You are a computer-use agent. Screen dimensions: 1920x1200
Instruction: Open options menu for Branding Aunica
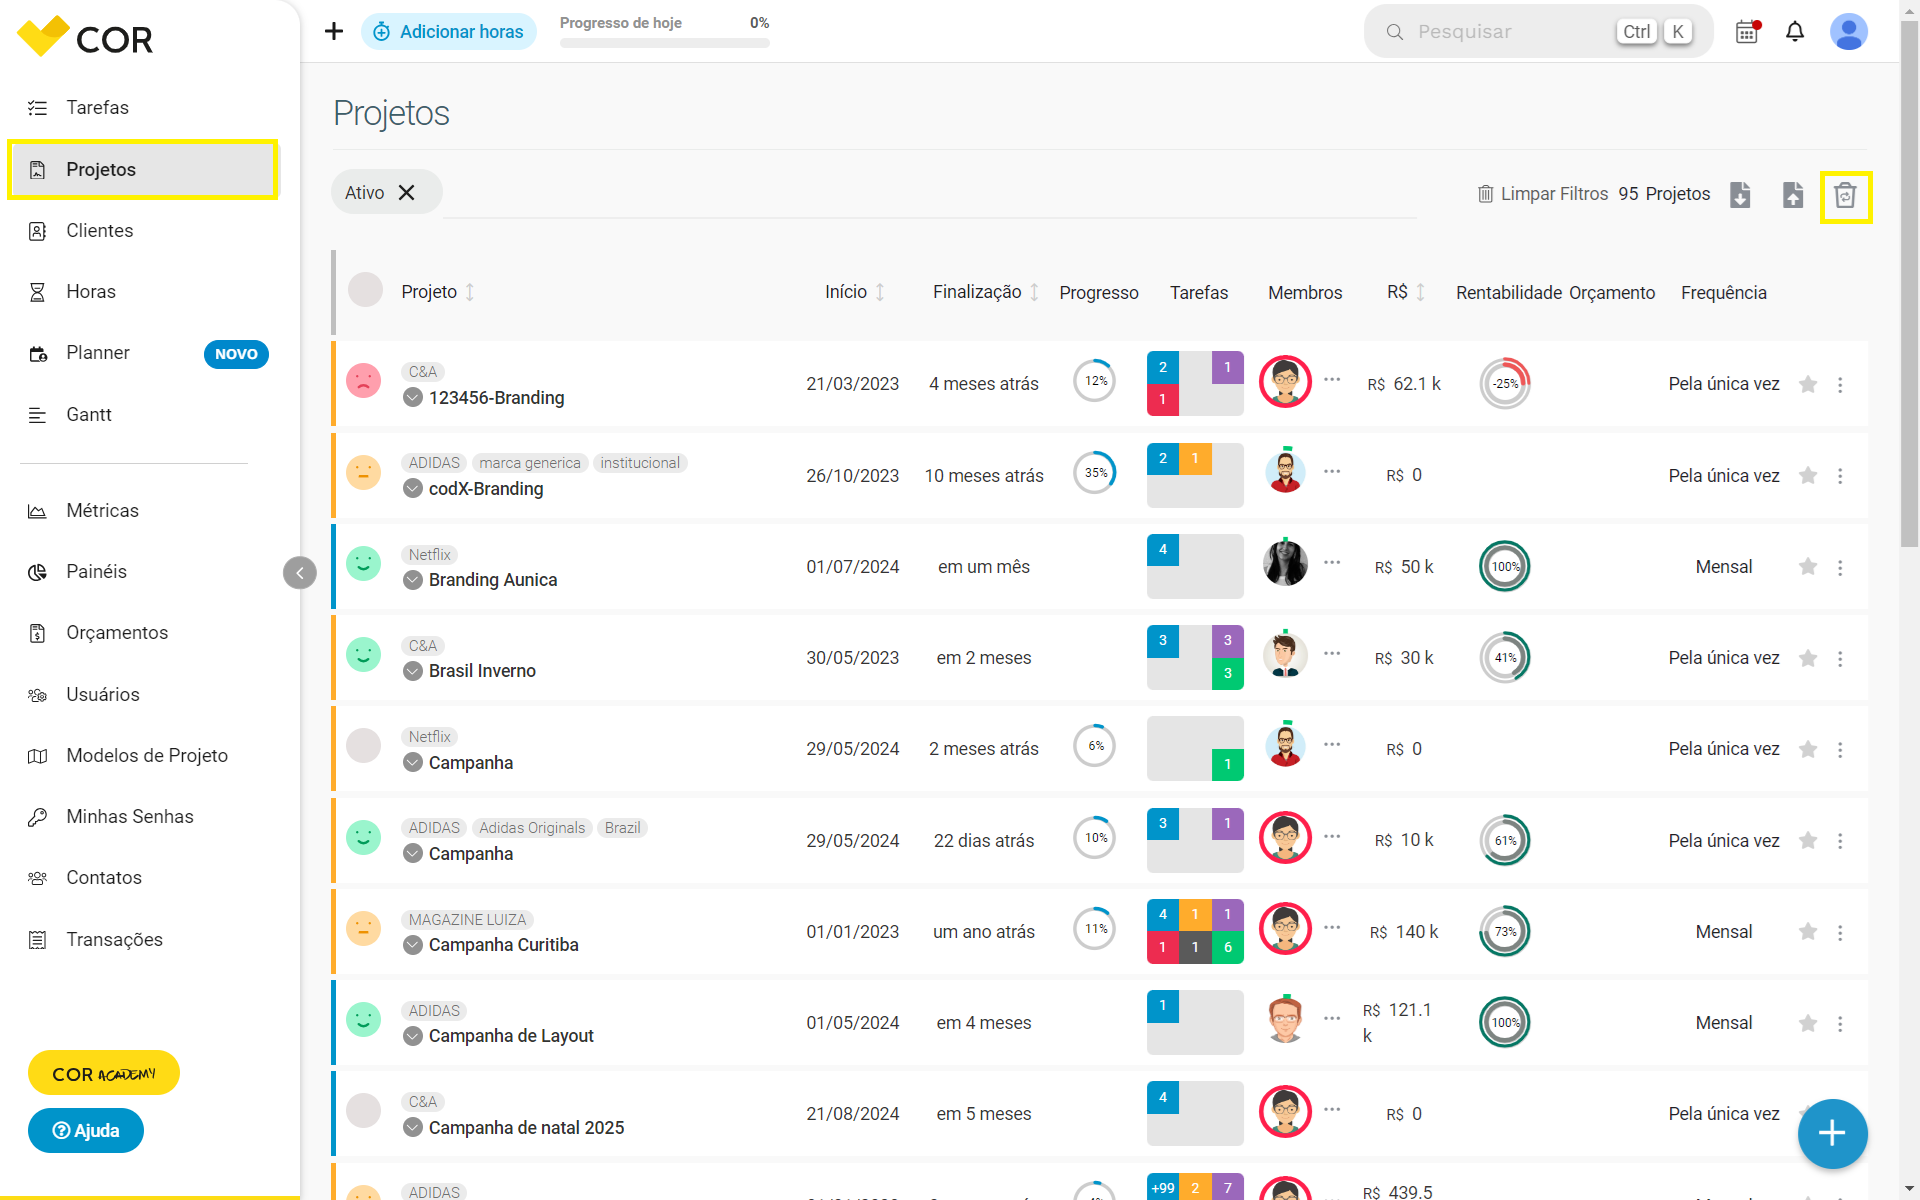tap(1840, 568)
